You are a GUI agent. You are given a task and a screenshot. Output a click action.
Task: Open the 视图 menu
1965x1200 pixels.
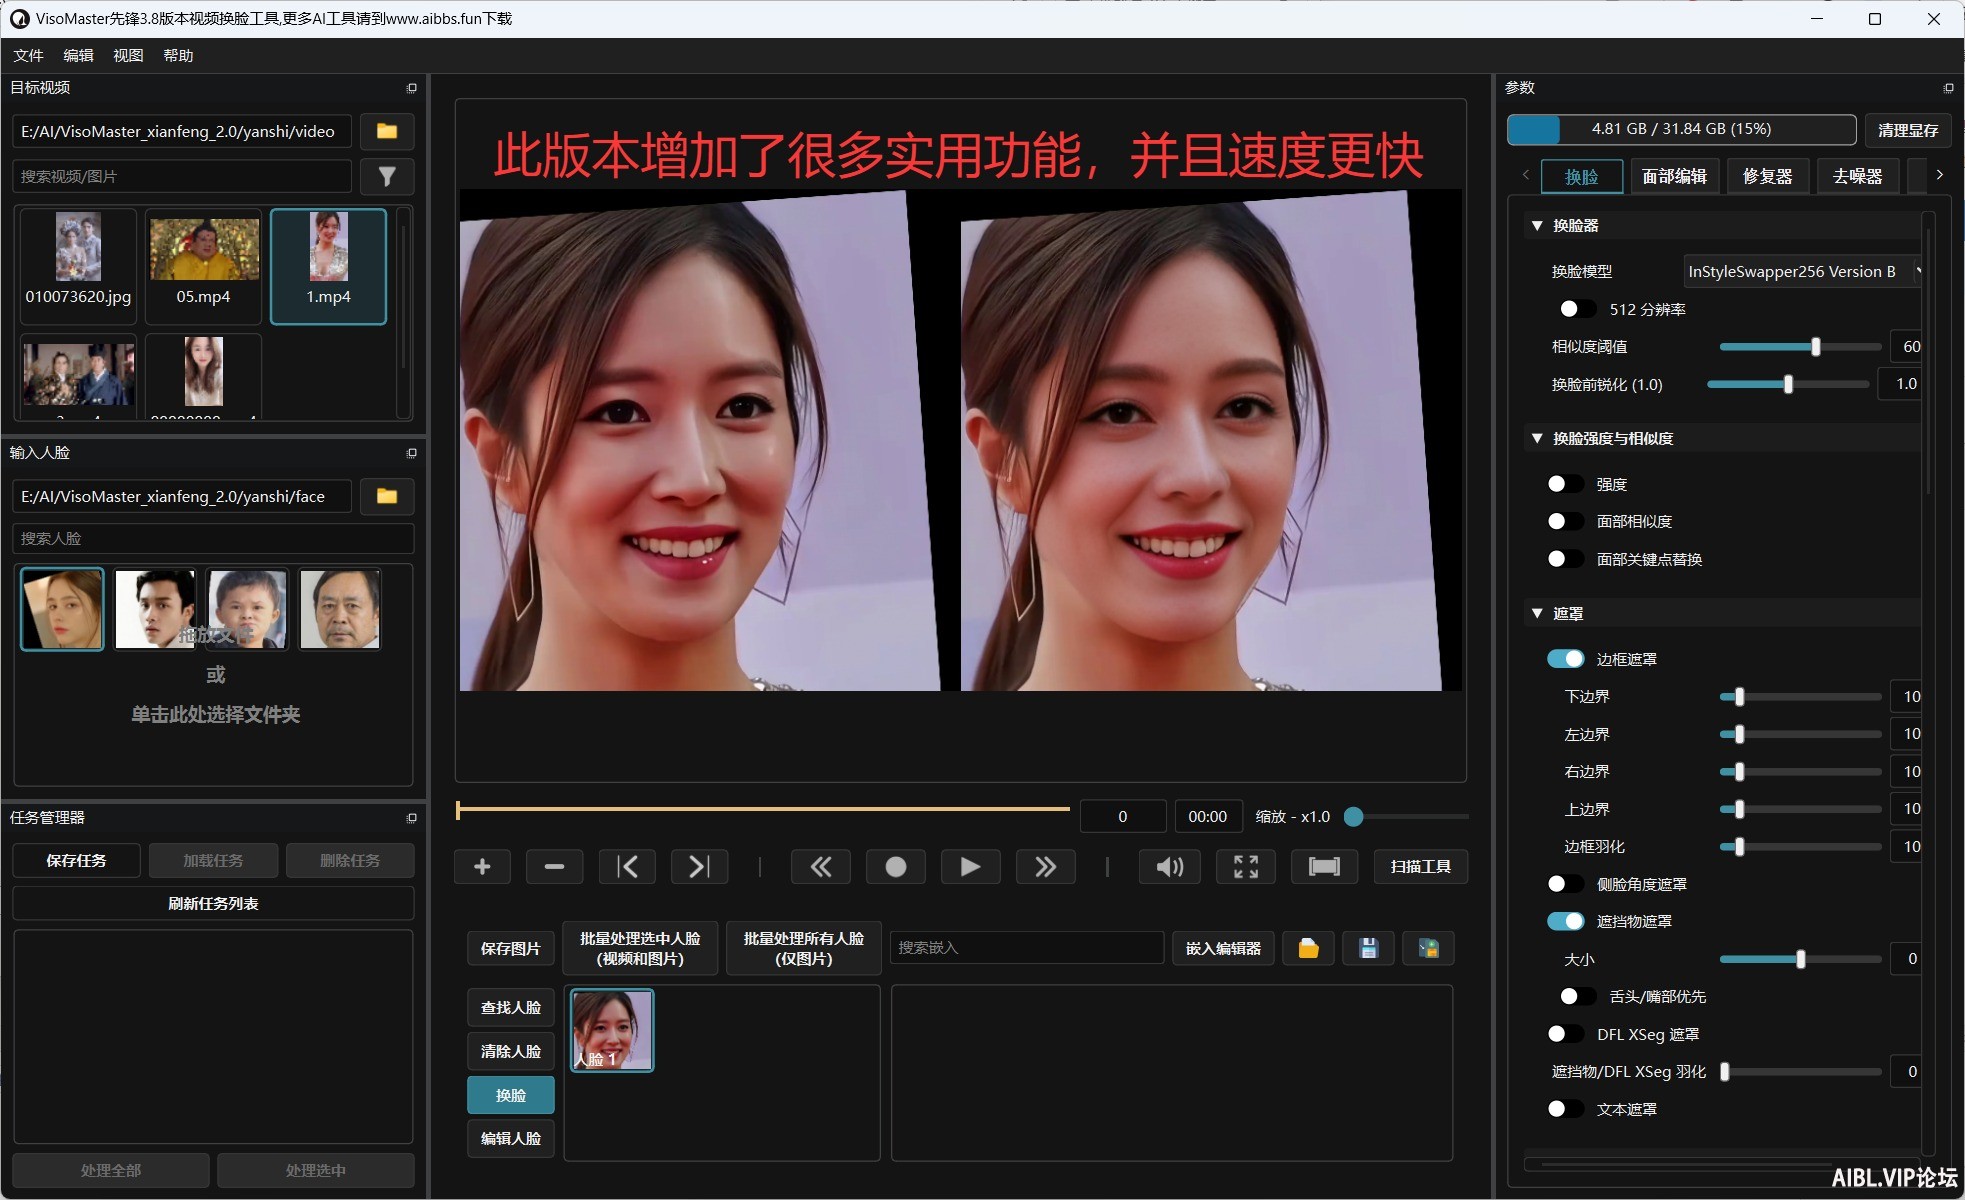128,56
